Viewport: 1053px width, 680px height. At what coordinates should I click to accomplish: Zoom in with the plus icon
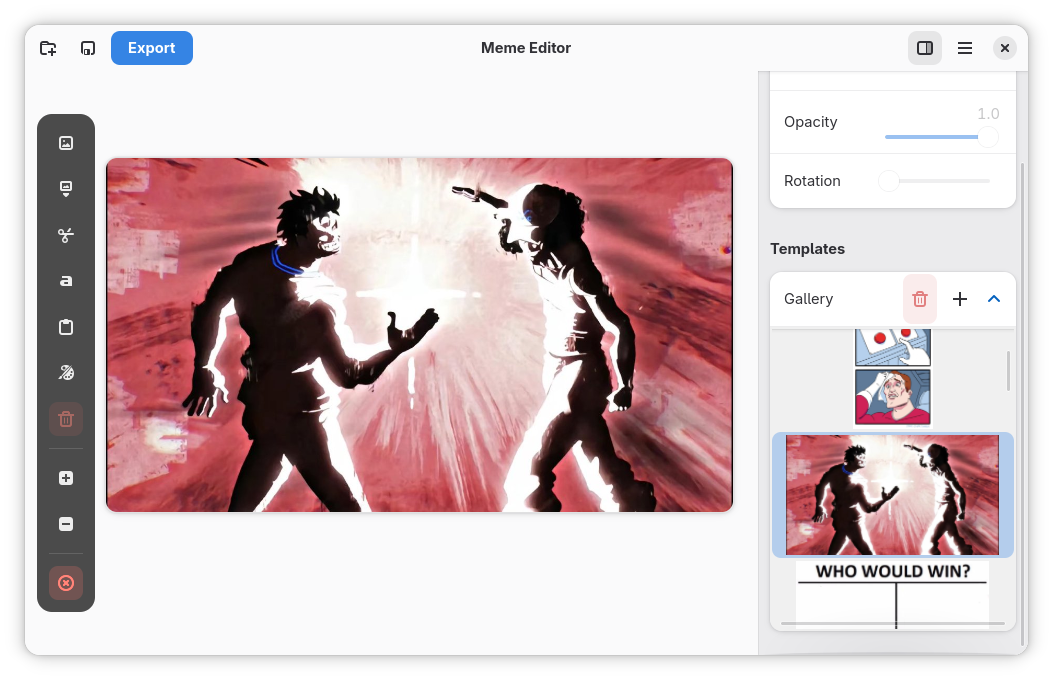[x=66, y=478]
